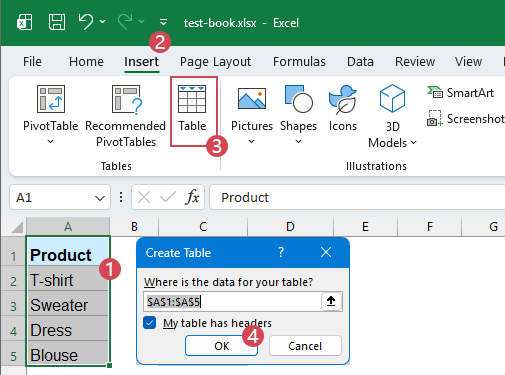The image size is (505, 375).
Task: Select row 2 header
Action: coord(13,279)
